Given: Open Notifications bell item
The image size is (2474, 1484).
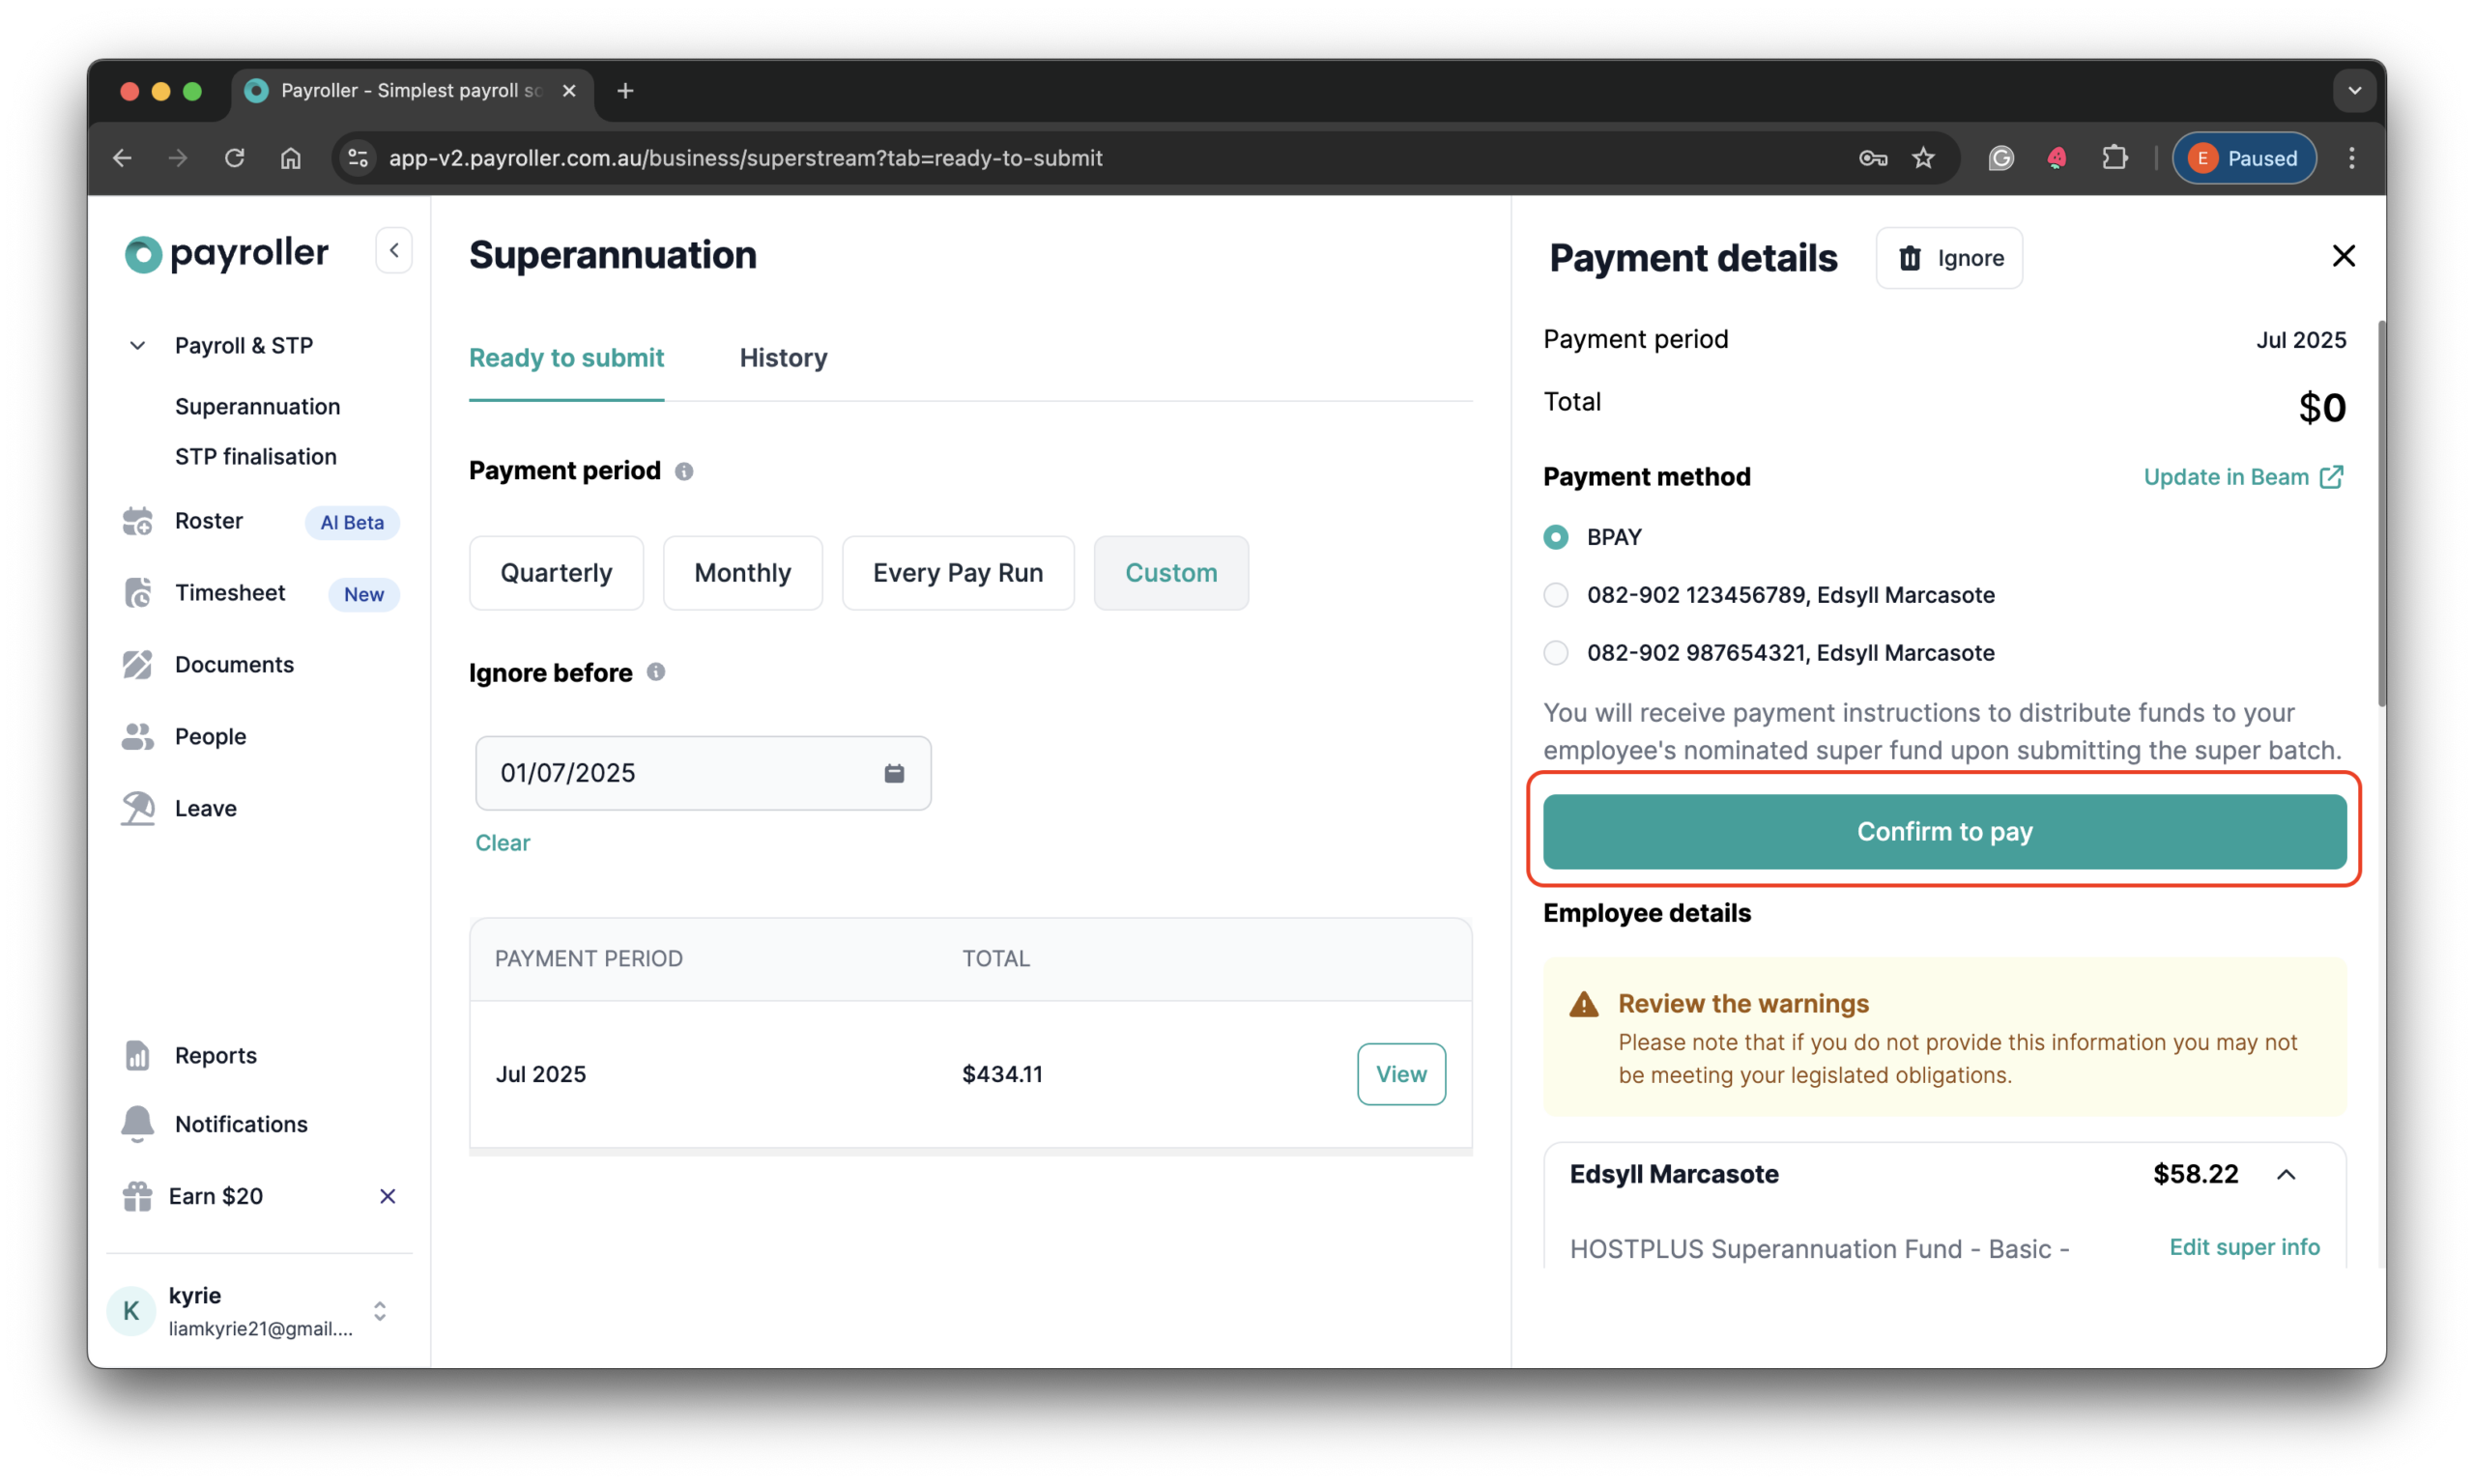Looking at the screenshot, I should tap(241, 1124).
